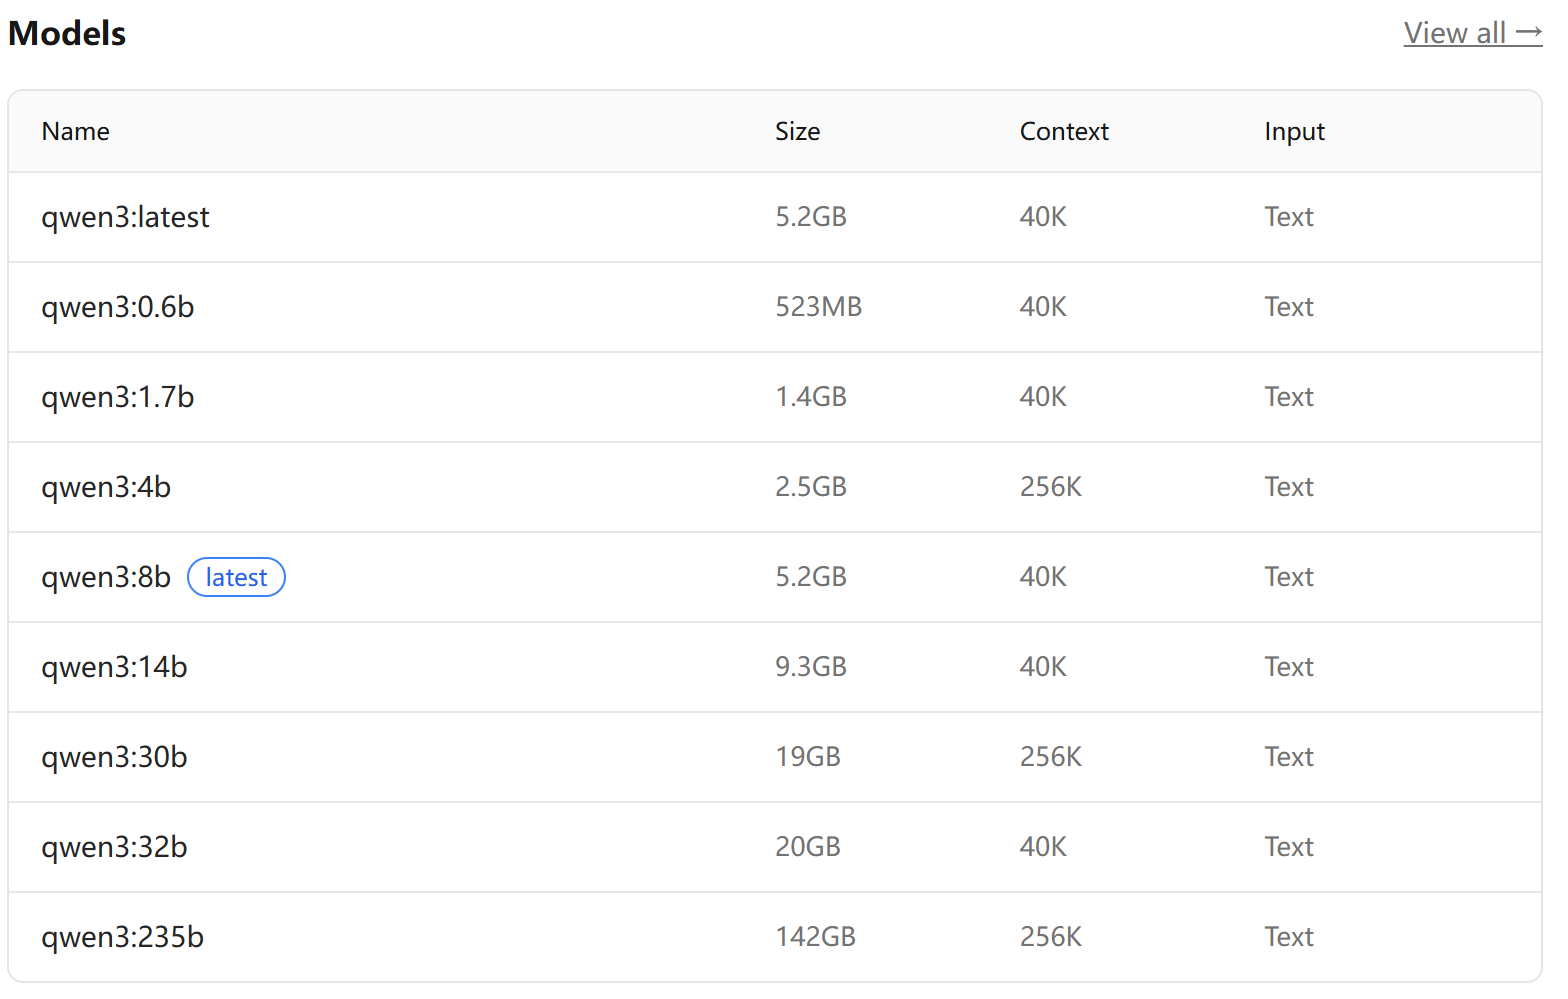The width and height of the screenshot is (1568, 999).
Task: Open the qwen3:0.6b model row
Action: click(x=117, y=307)
